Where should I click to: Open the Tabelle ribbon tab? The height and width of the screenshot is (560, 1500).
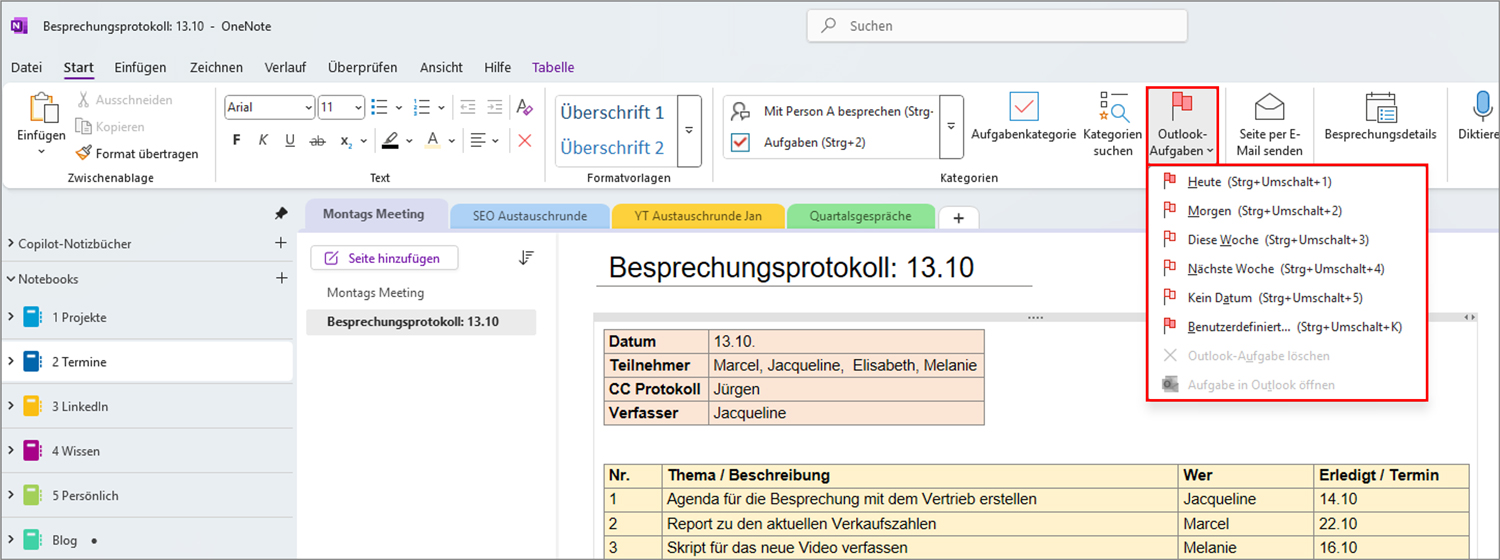[x=553, y=67]
